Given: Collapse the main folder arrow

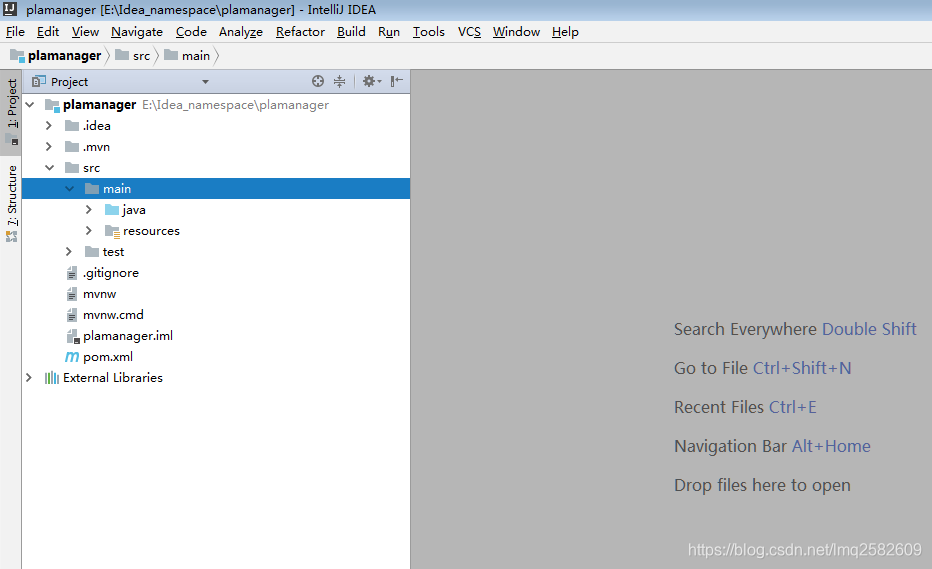Looking at the screenshot, I should click(x=70, y=188).
